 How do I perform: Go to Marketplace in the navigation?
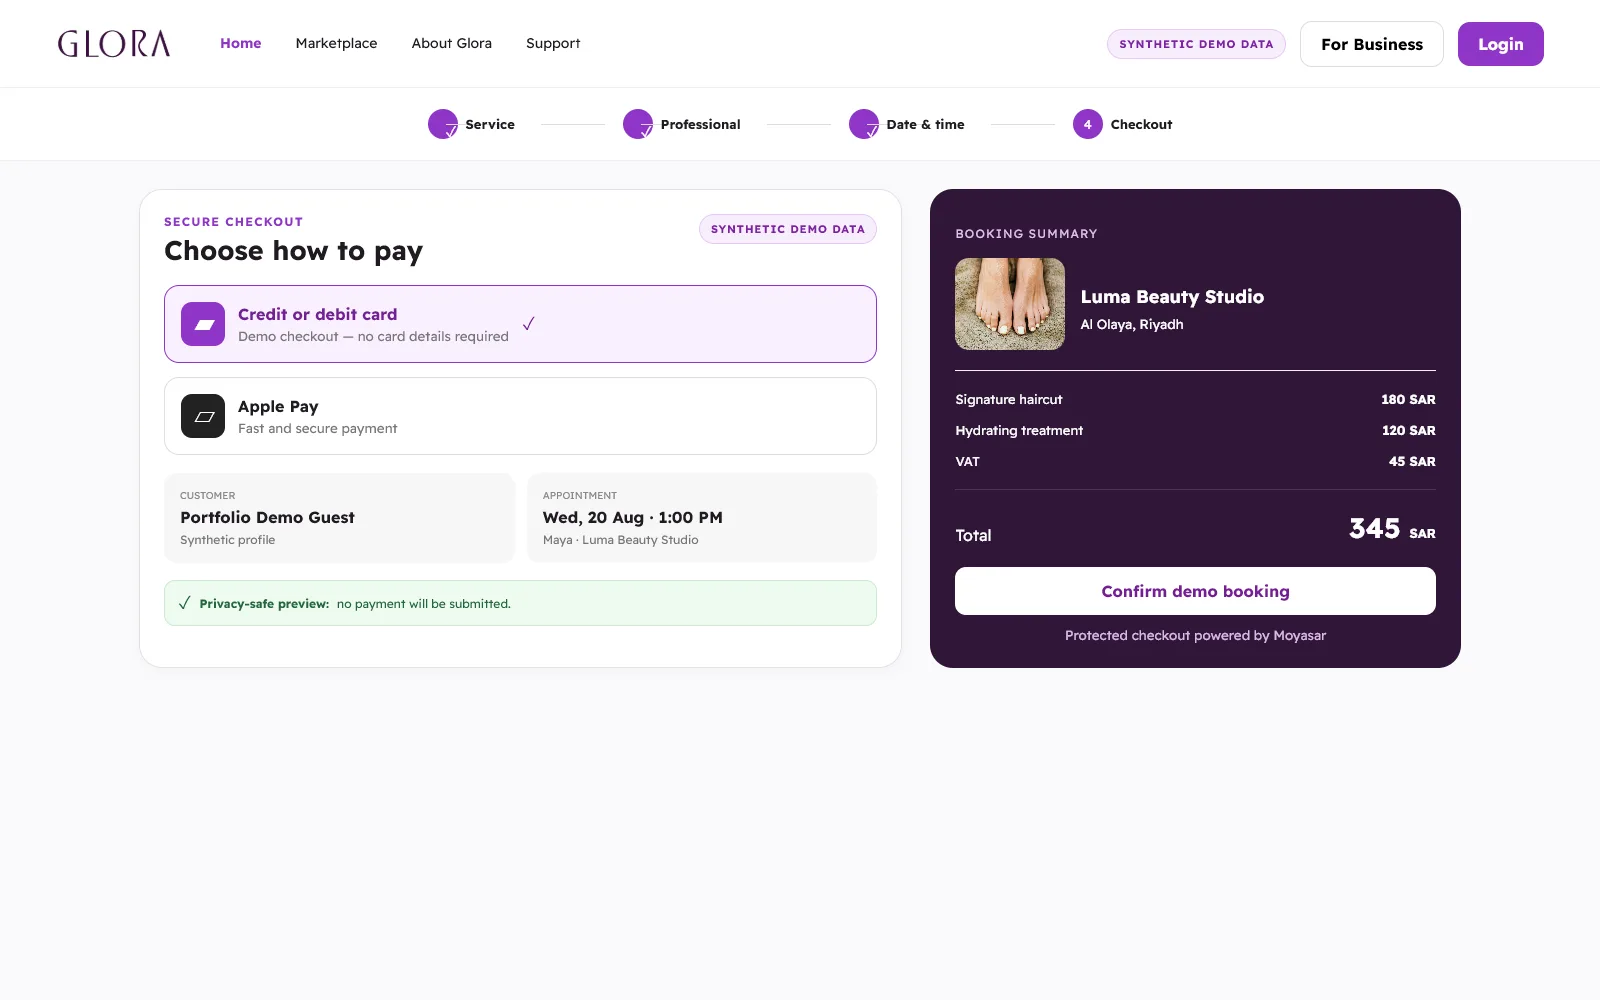pos(336,43)
